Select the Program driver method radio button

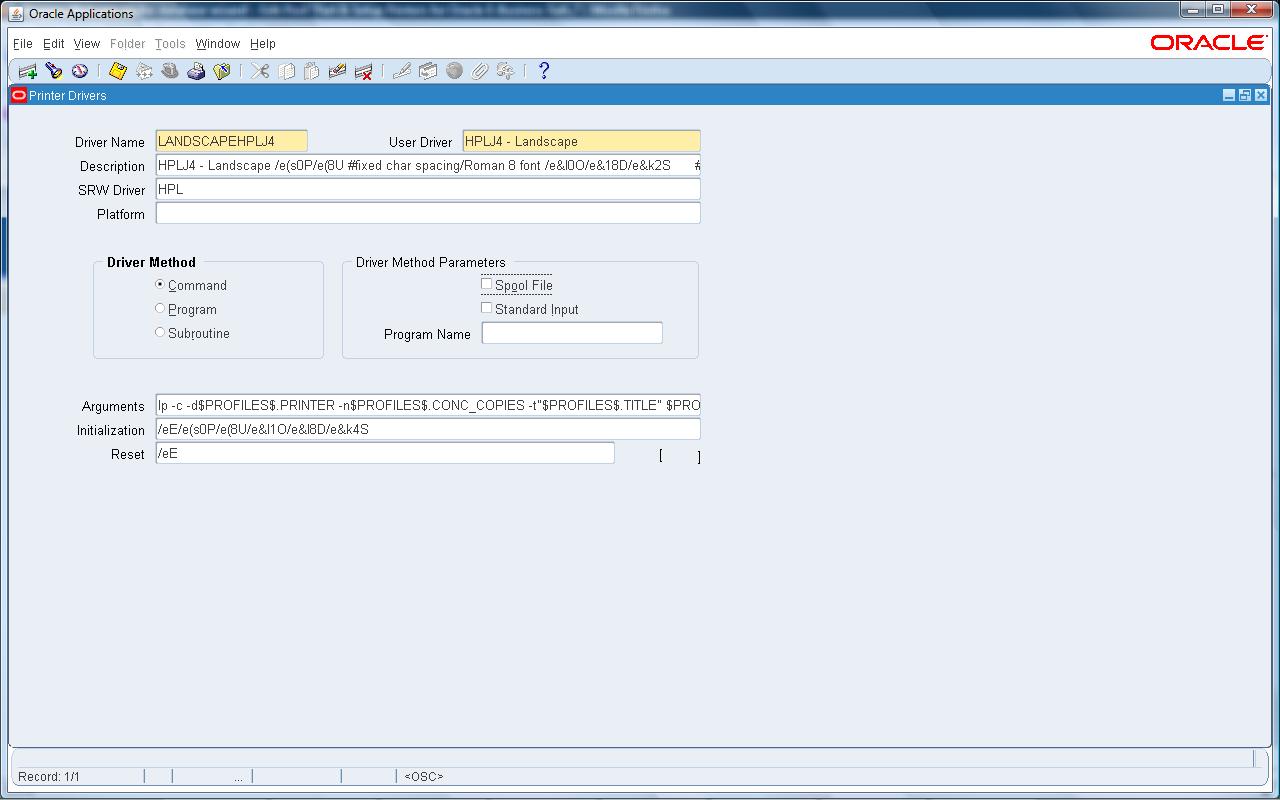point(160,309)
